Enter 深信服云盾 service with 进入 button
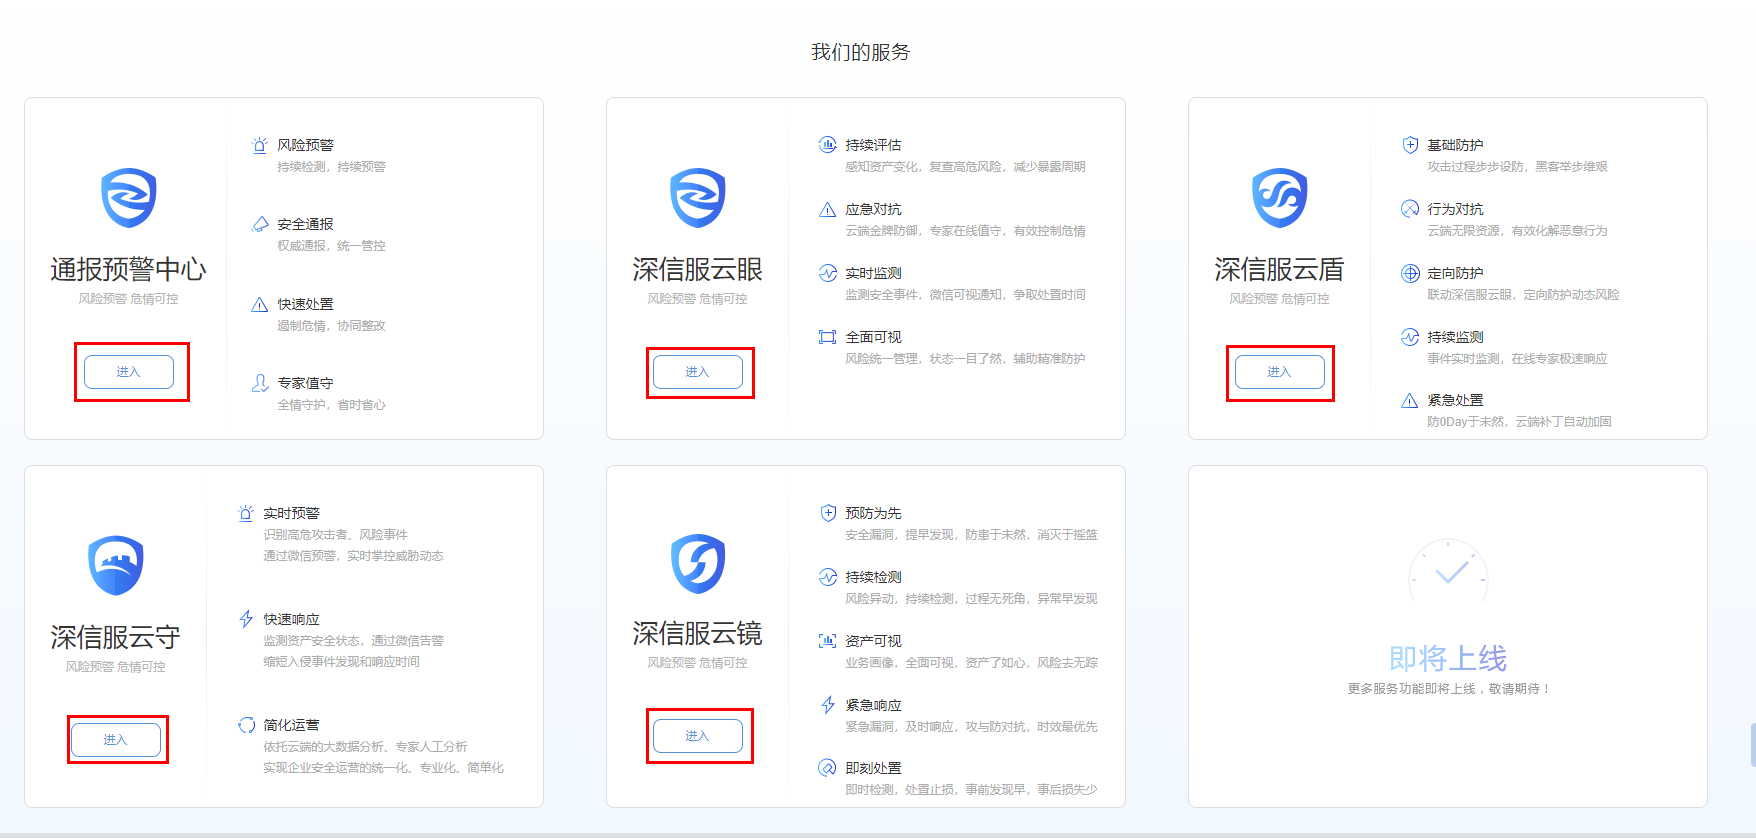The height and width of the screenshot is (838, 1756). click(x=1280, y=372)
